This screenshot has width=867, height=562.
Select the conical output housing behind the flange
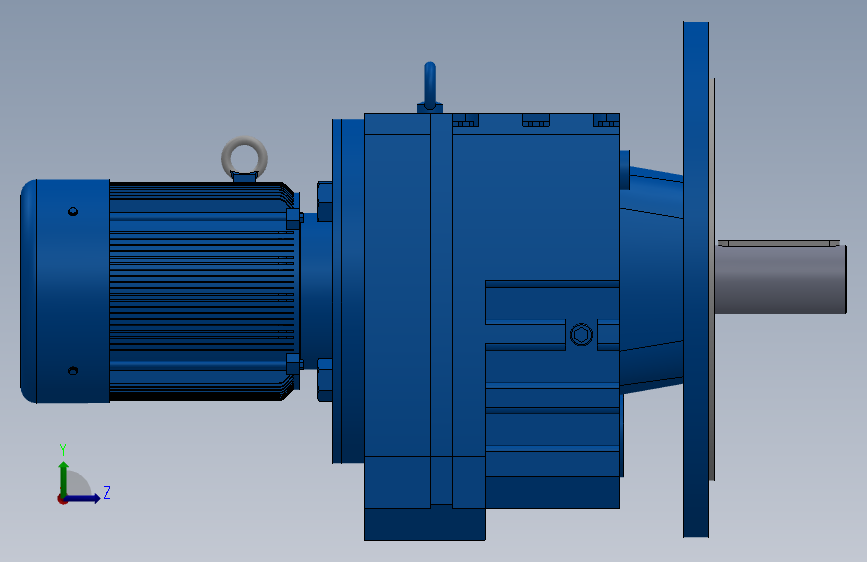pyautogui.click(x=651, y=279)
